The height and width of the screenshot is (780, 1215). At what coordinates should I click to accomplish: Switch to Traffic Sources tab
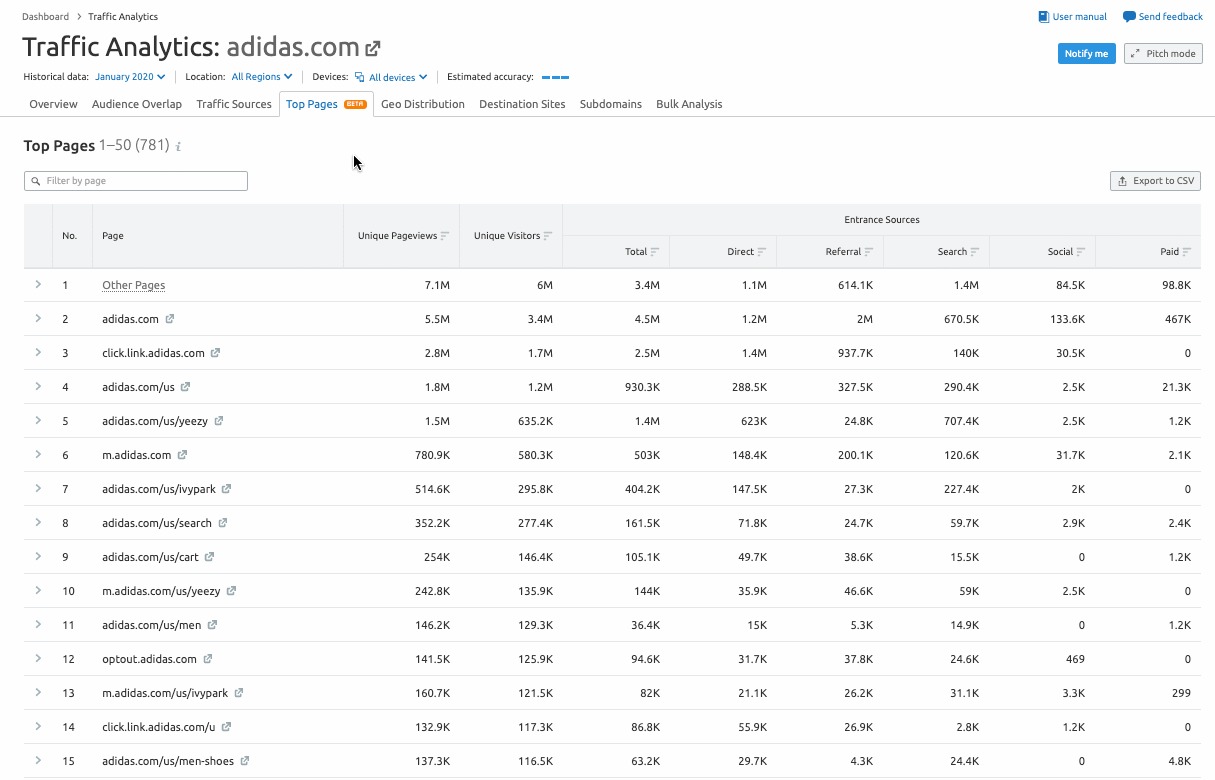pos(234,104)
